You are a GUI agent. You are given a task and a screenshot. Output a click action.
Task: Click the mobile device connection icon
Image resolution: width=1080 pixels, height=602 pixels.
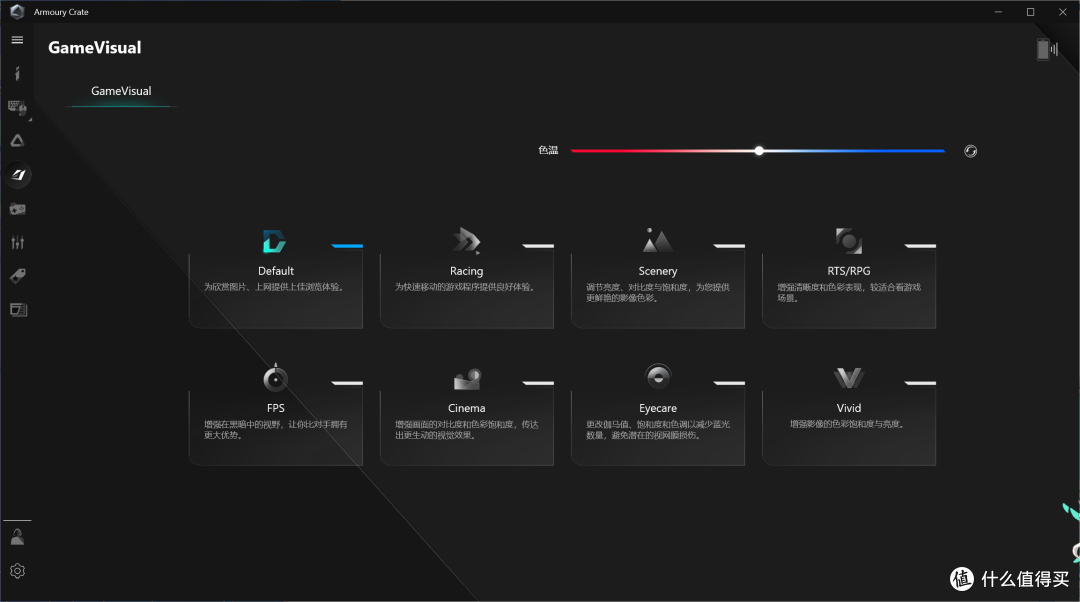[1047, 49]
